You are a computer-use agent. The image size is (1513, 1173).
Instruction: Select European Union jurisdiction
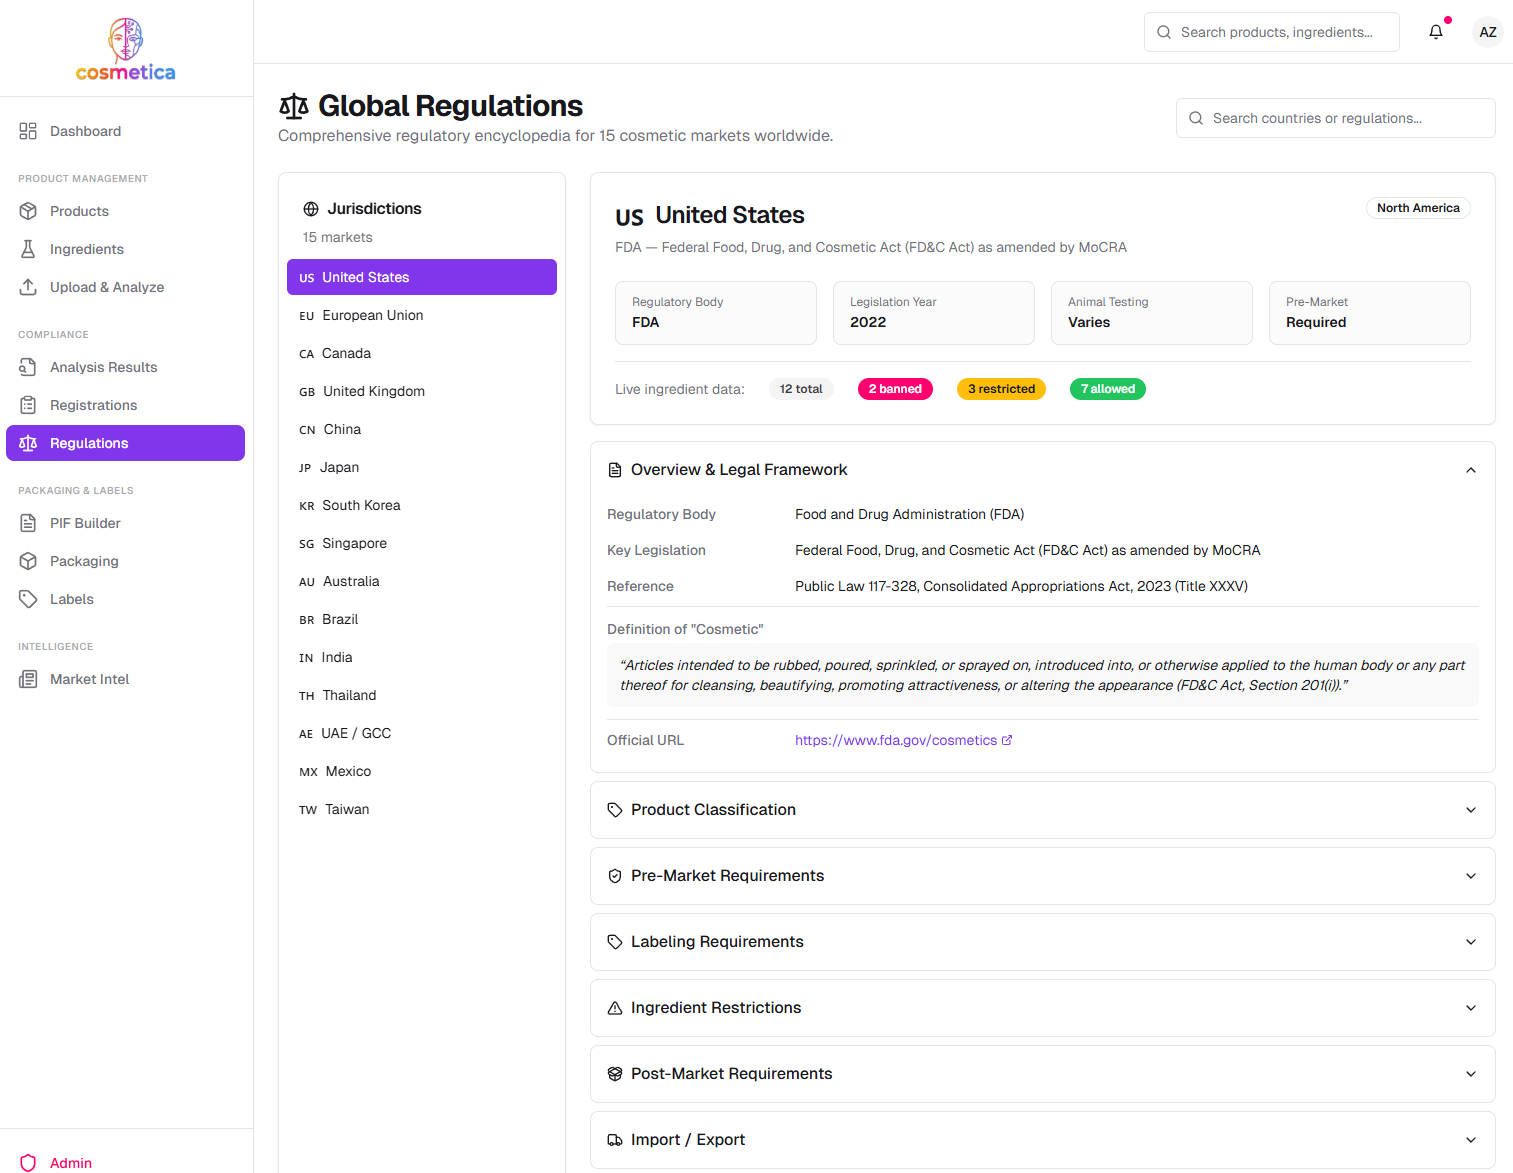pyautogui.click(x=372, y=315)
